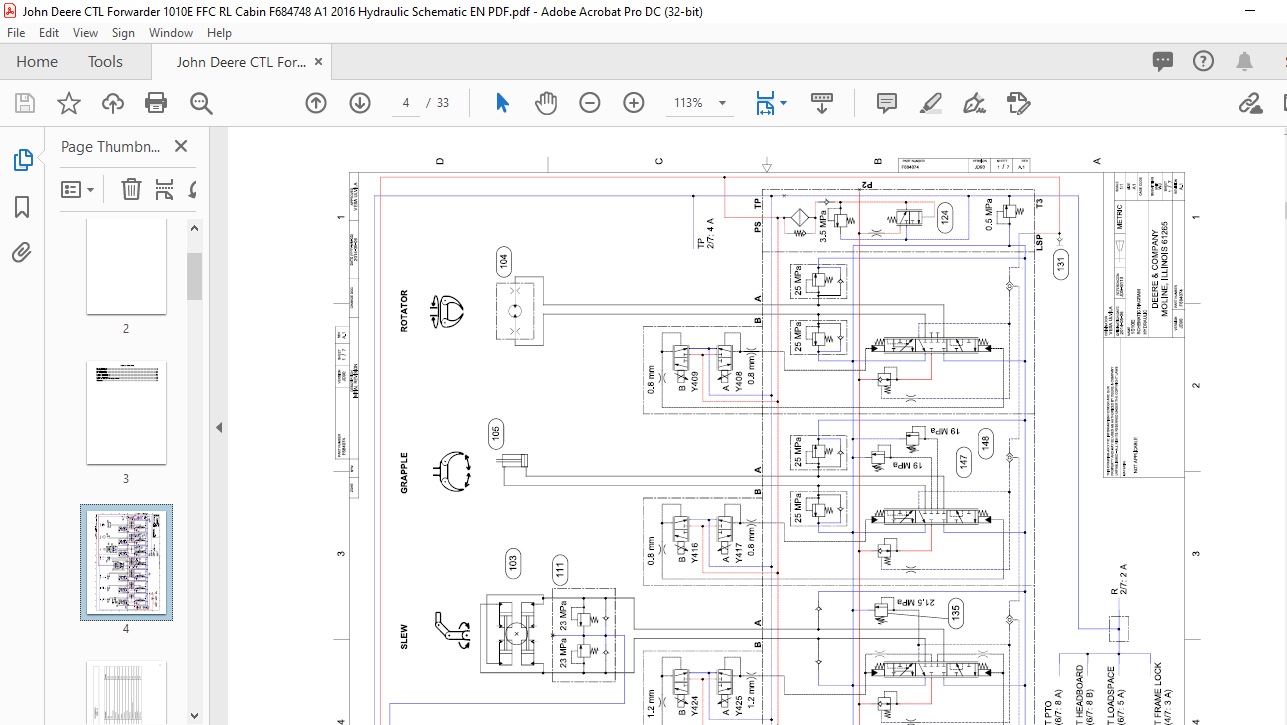The width and height of the screenshot is (1287, 725).
Task: Open fit page options icon
Action: pos(765,103)
